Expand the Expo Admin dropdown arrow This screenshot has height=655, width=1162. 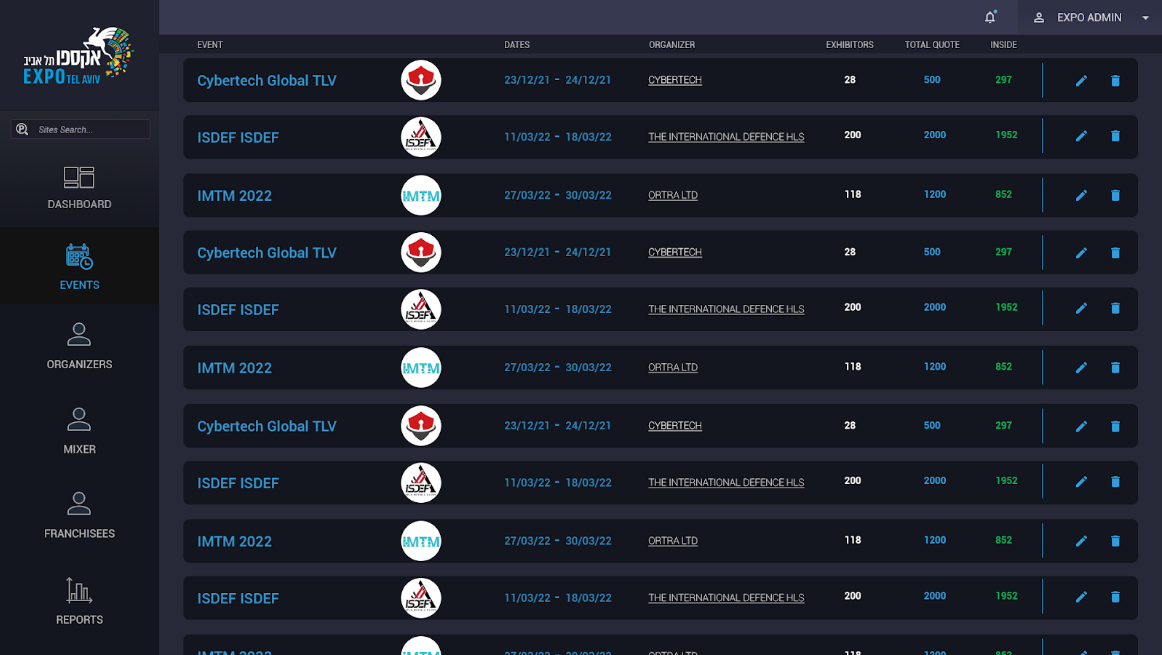(1145, 18)
